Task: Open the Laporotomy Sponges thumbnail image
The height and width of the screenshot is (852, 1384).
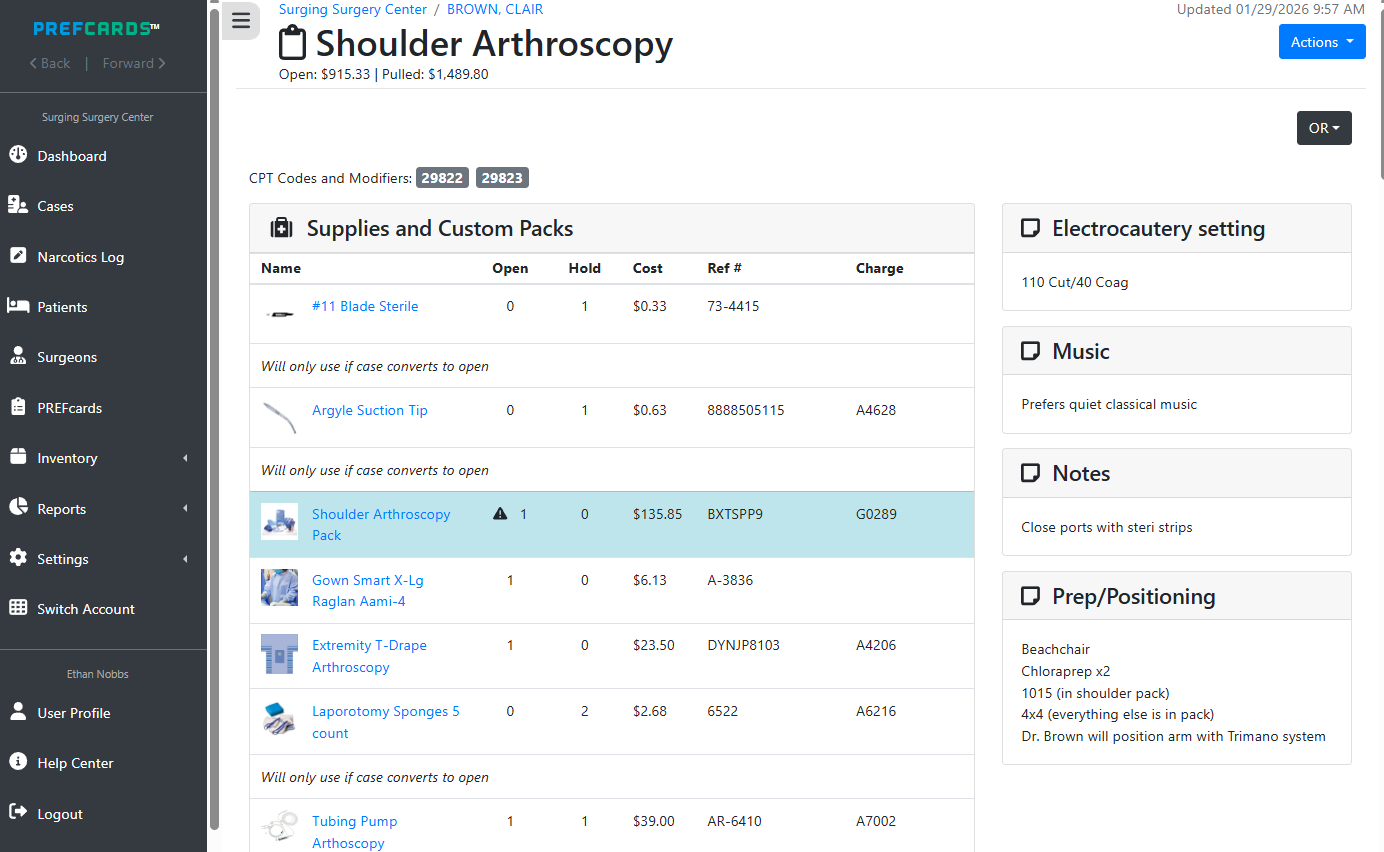Action: click(x=279, y=720)
